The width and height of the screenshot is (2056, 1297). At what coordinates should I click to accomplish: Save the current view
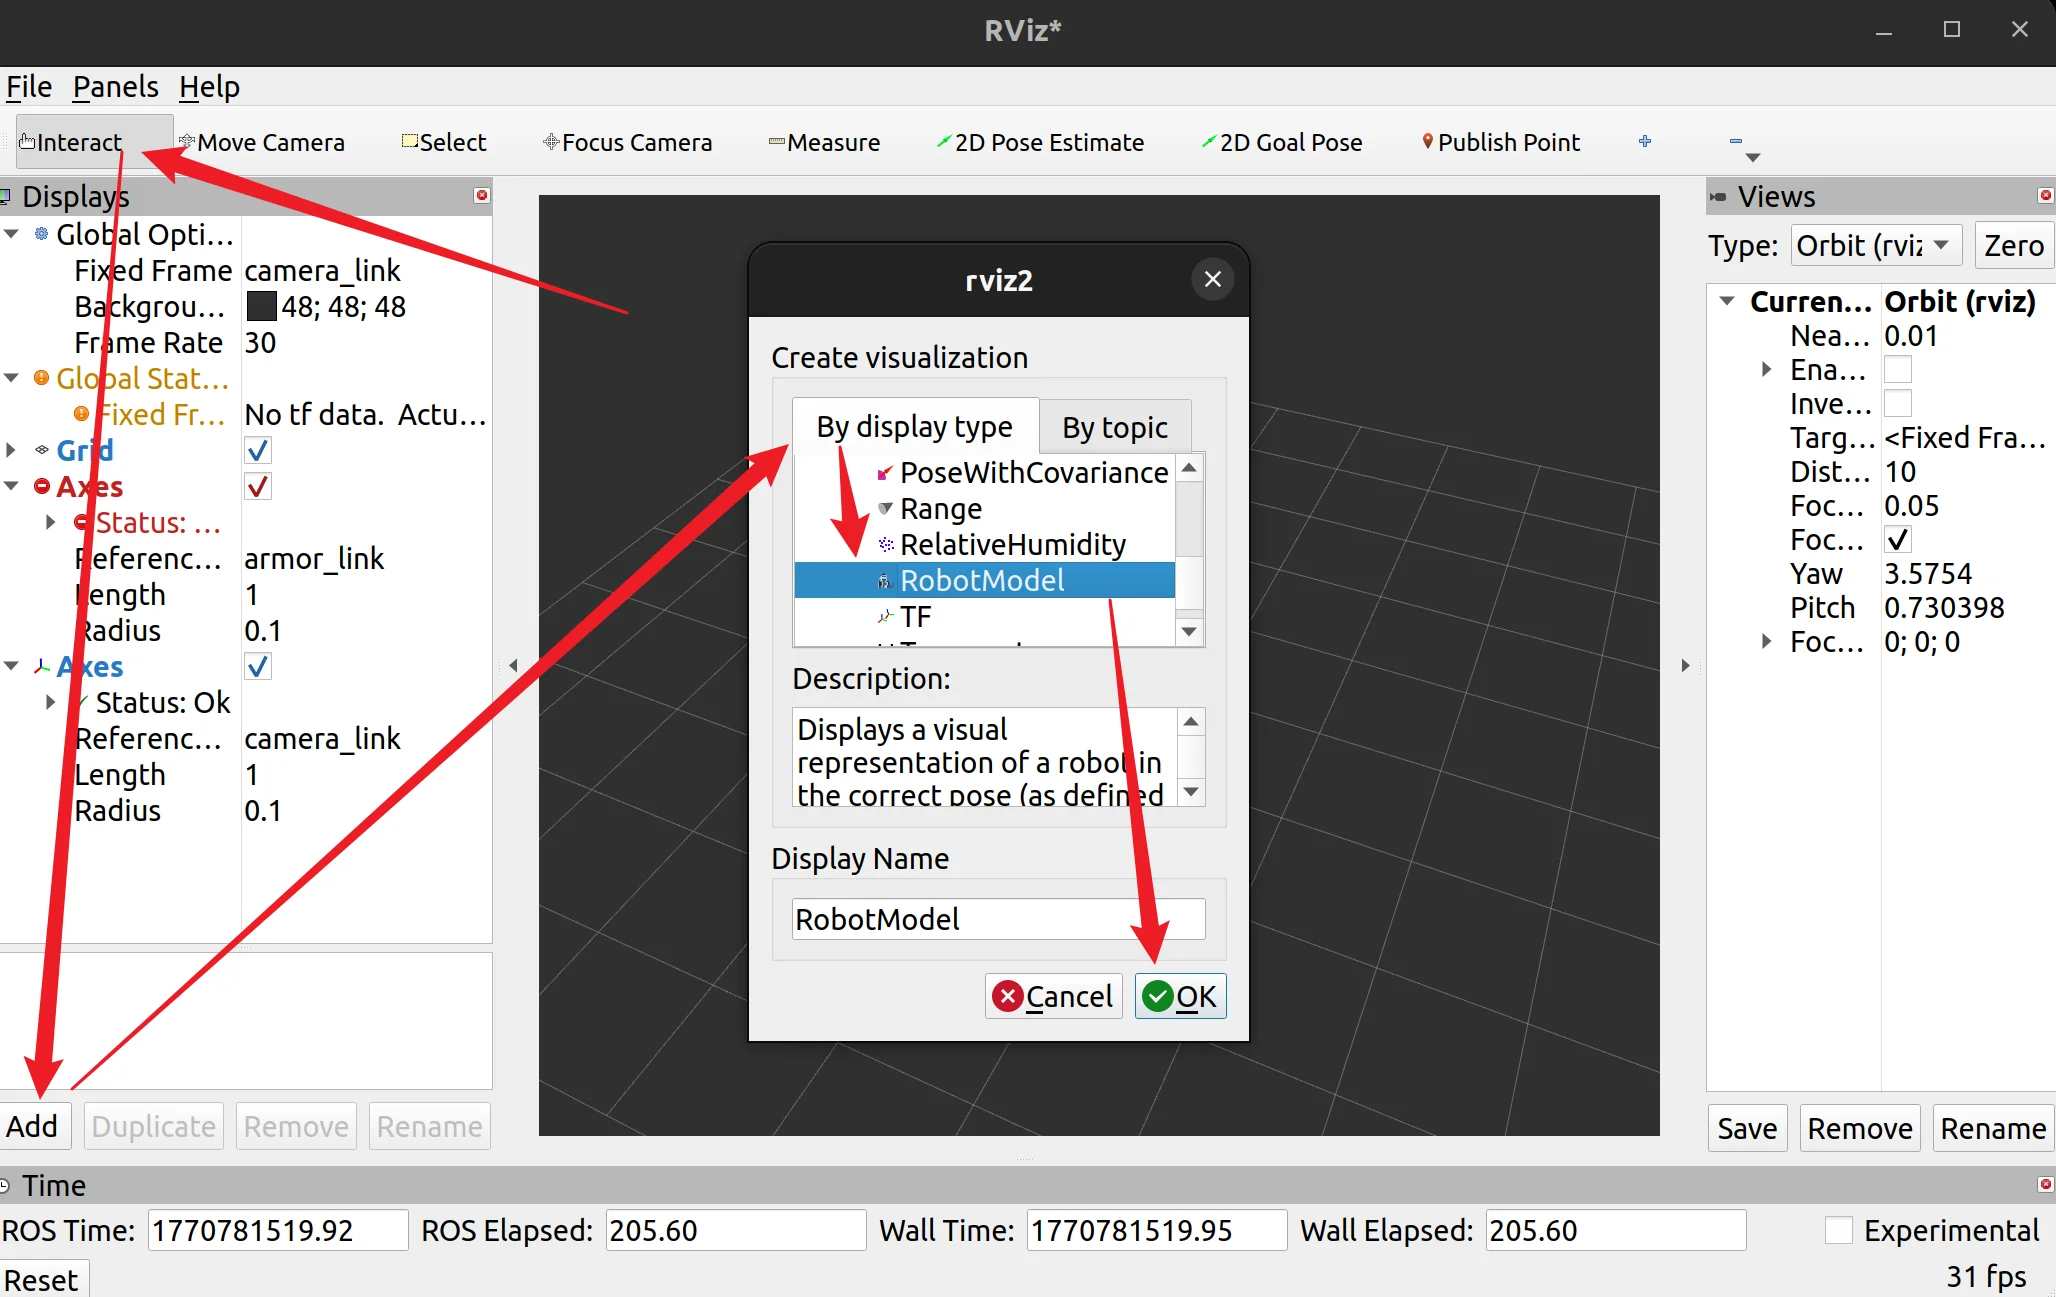click(1747, 1128)
